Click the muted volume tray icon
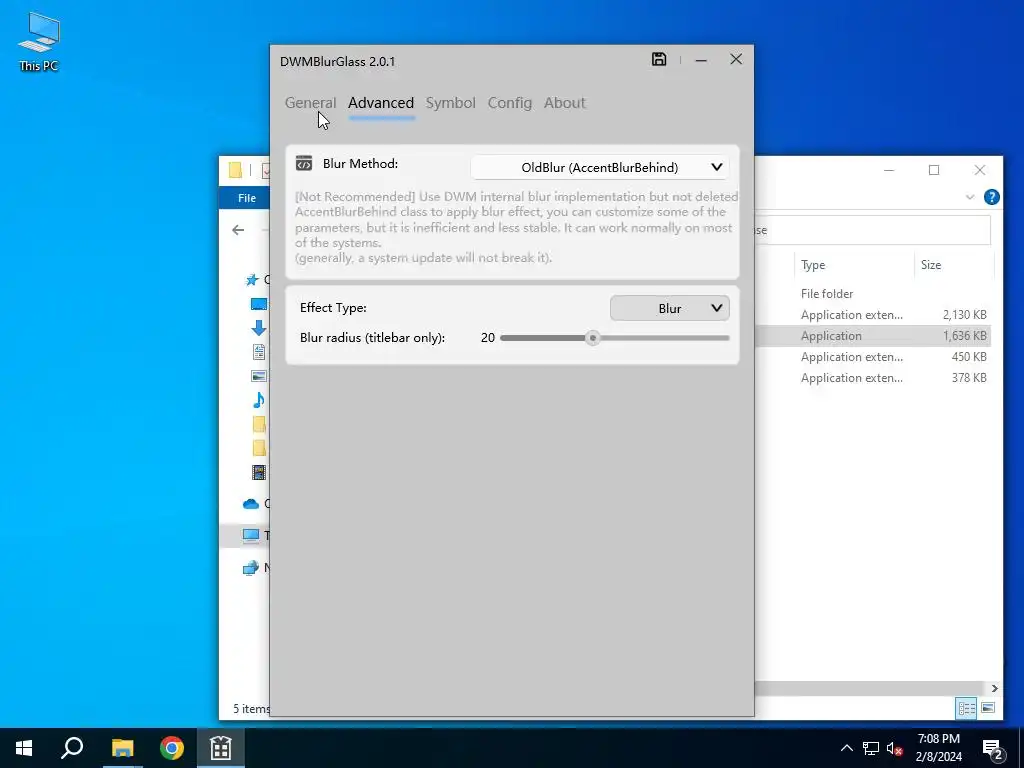 [x=894, y=748]
